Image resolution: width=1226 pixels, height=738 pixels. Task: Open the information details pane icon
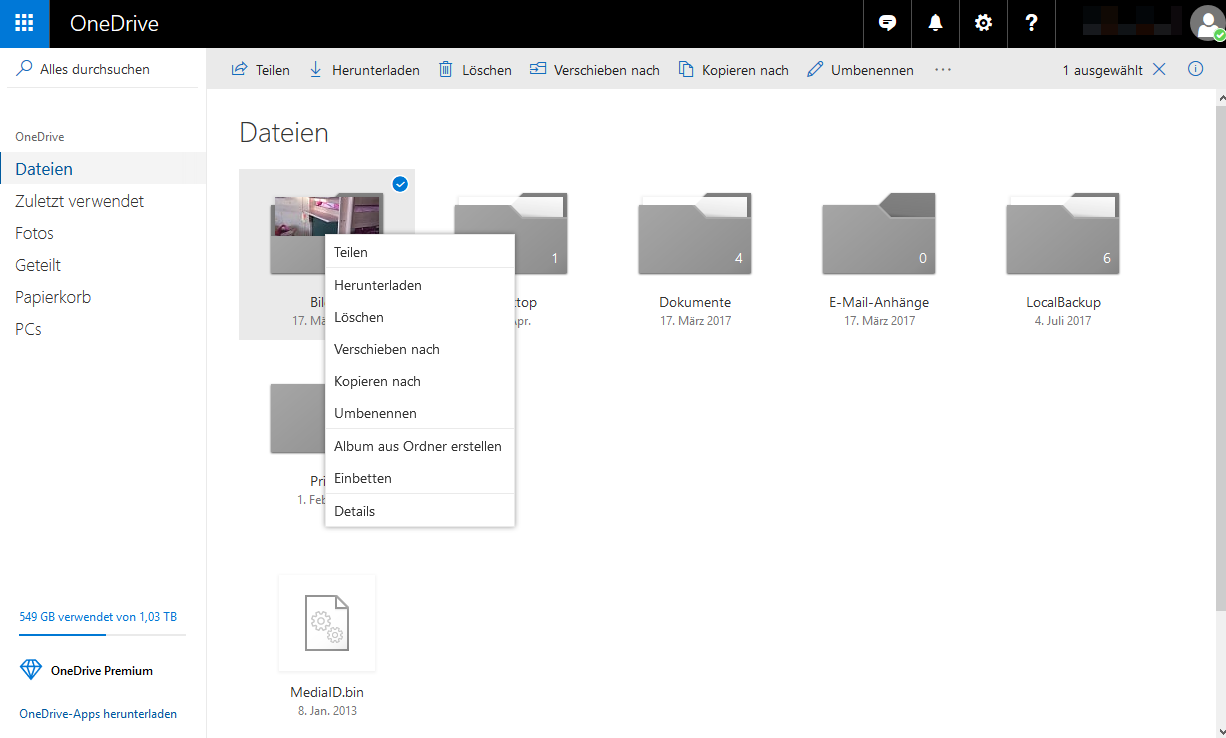(x=1195, y=69)
